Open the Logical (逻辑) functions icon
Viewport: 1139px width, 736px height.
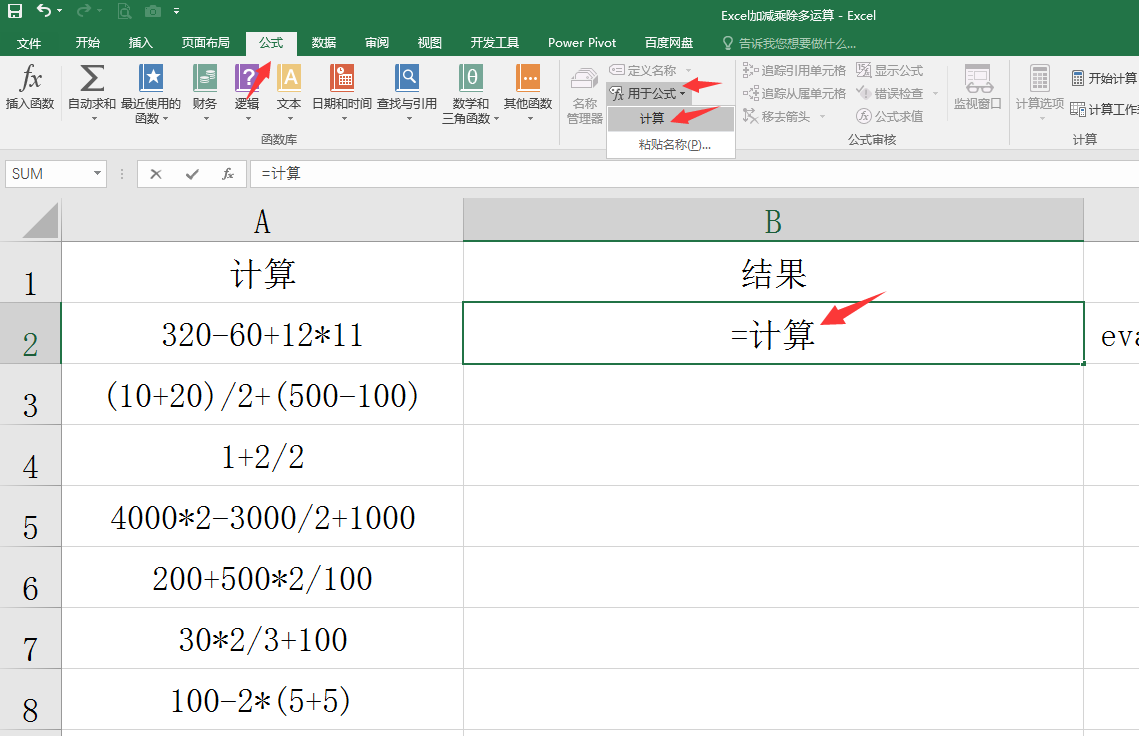point(246,79)
